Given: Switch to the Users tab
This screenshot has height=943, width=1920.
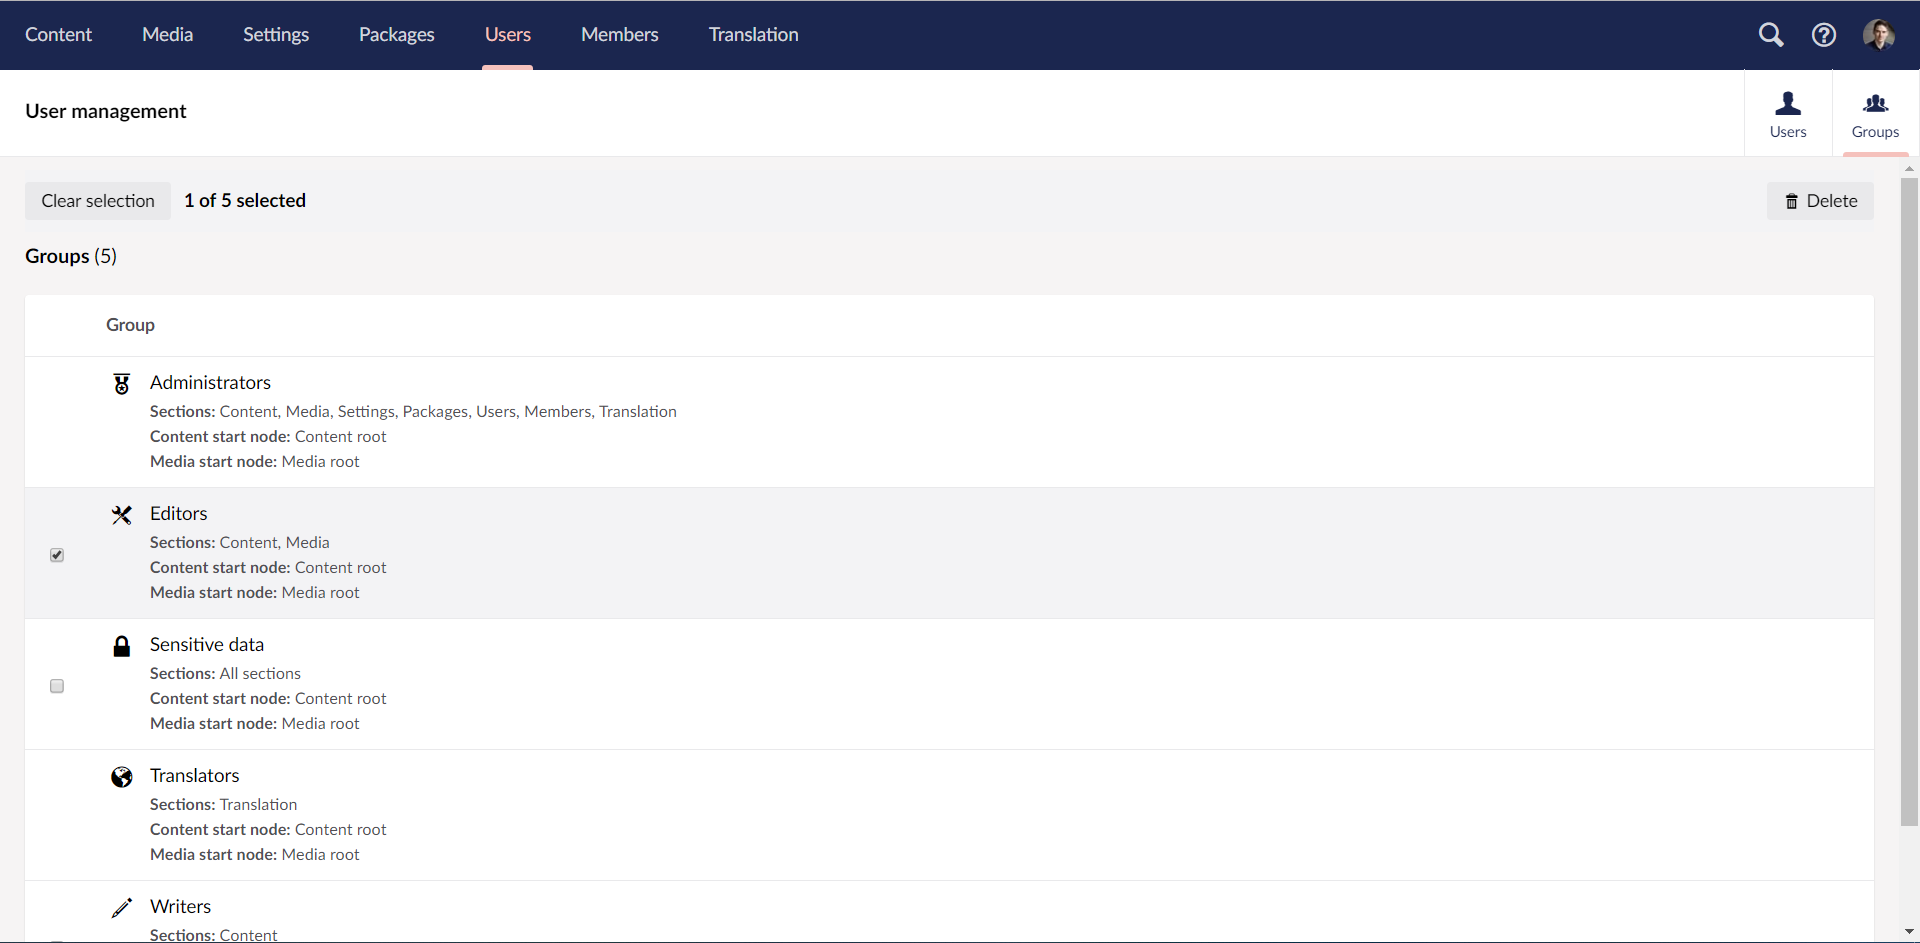Looking at the screenshot, I should 1787,113.
